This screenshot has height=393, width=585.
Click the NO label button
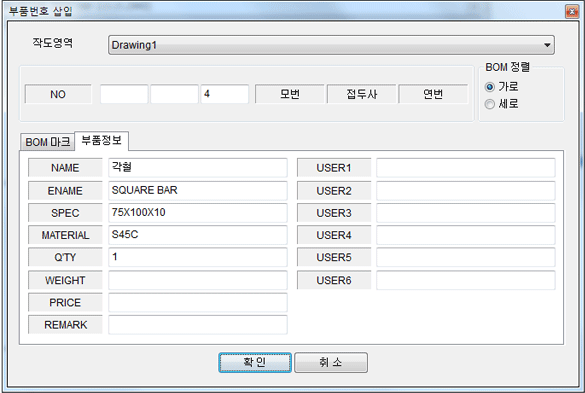[58, 94]
